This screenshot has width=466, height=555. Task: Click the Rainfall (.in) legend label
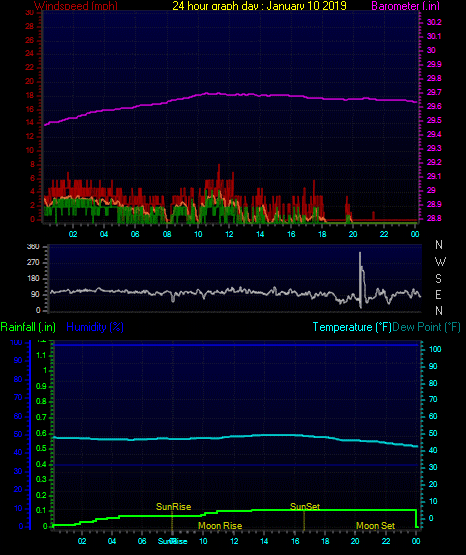pos(28,327)
